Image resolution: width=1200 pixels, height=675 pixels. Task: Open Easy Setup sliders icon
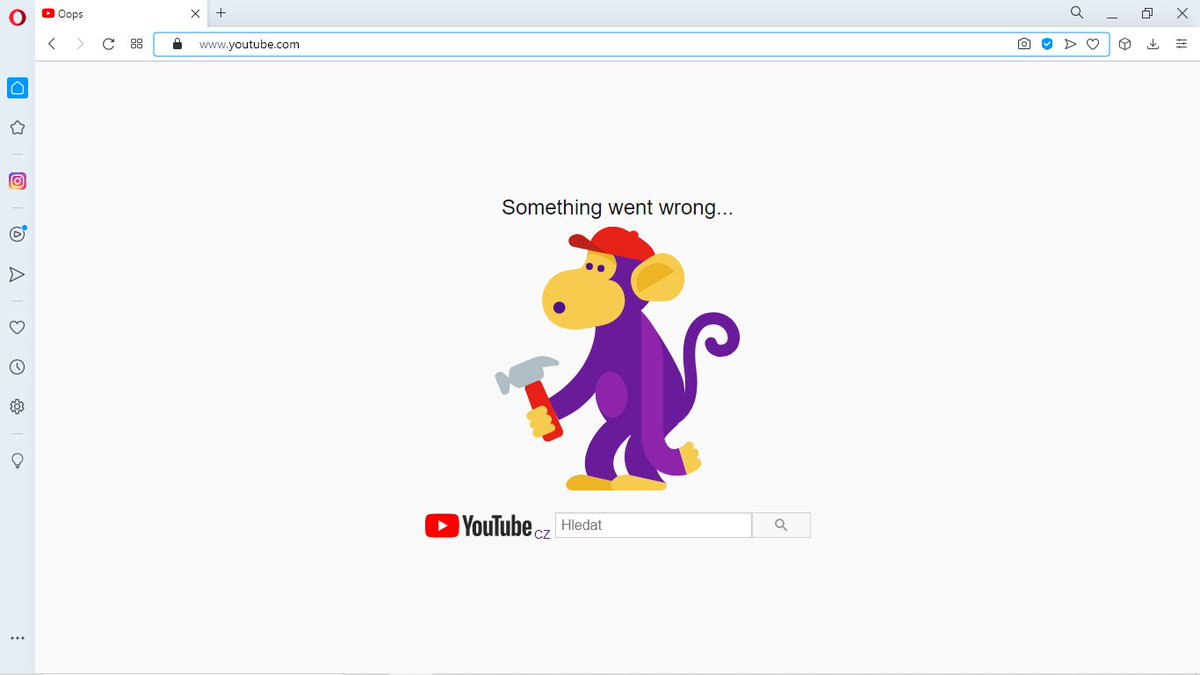1181,44
